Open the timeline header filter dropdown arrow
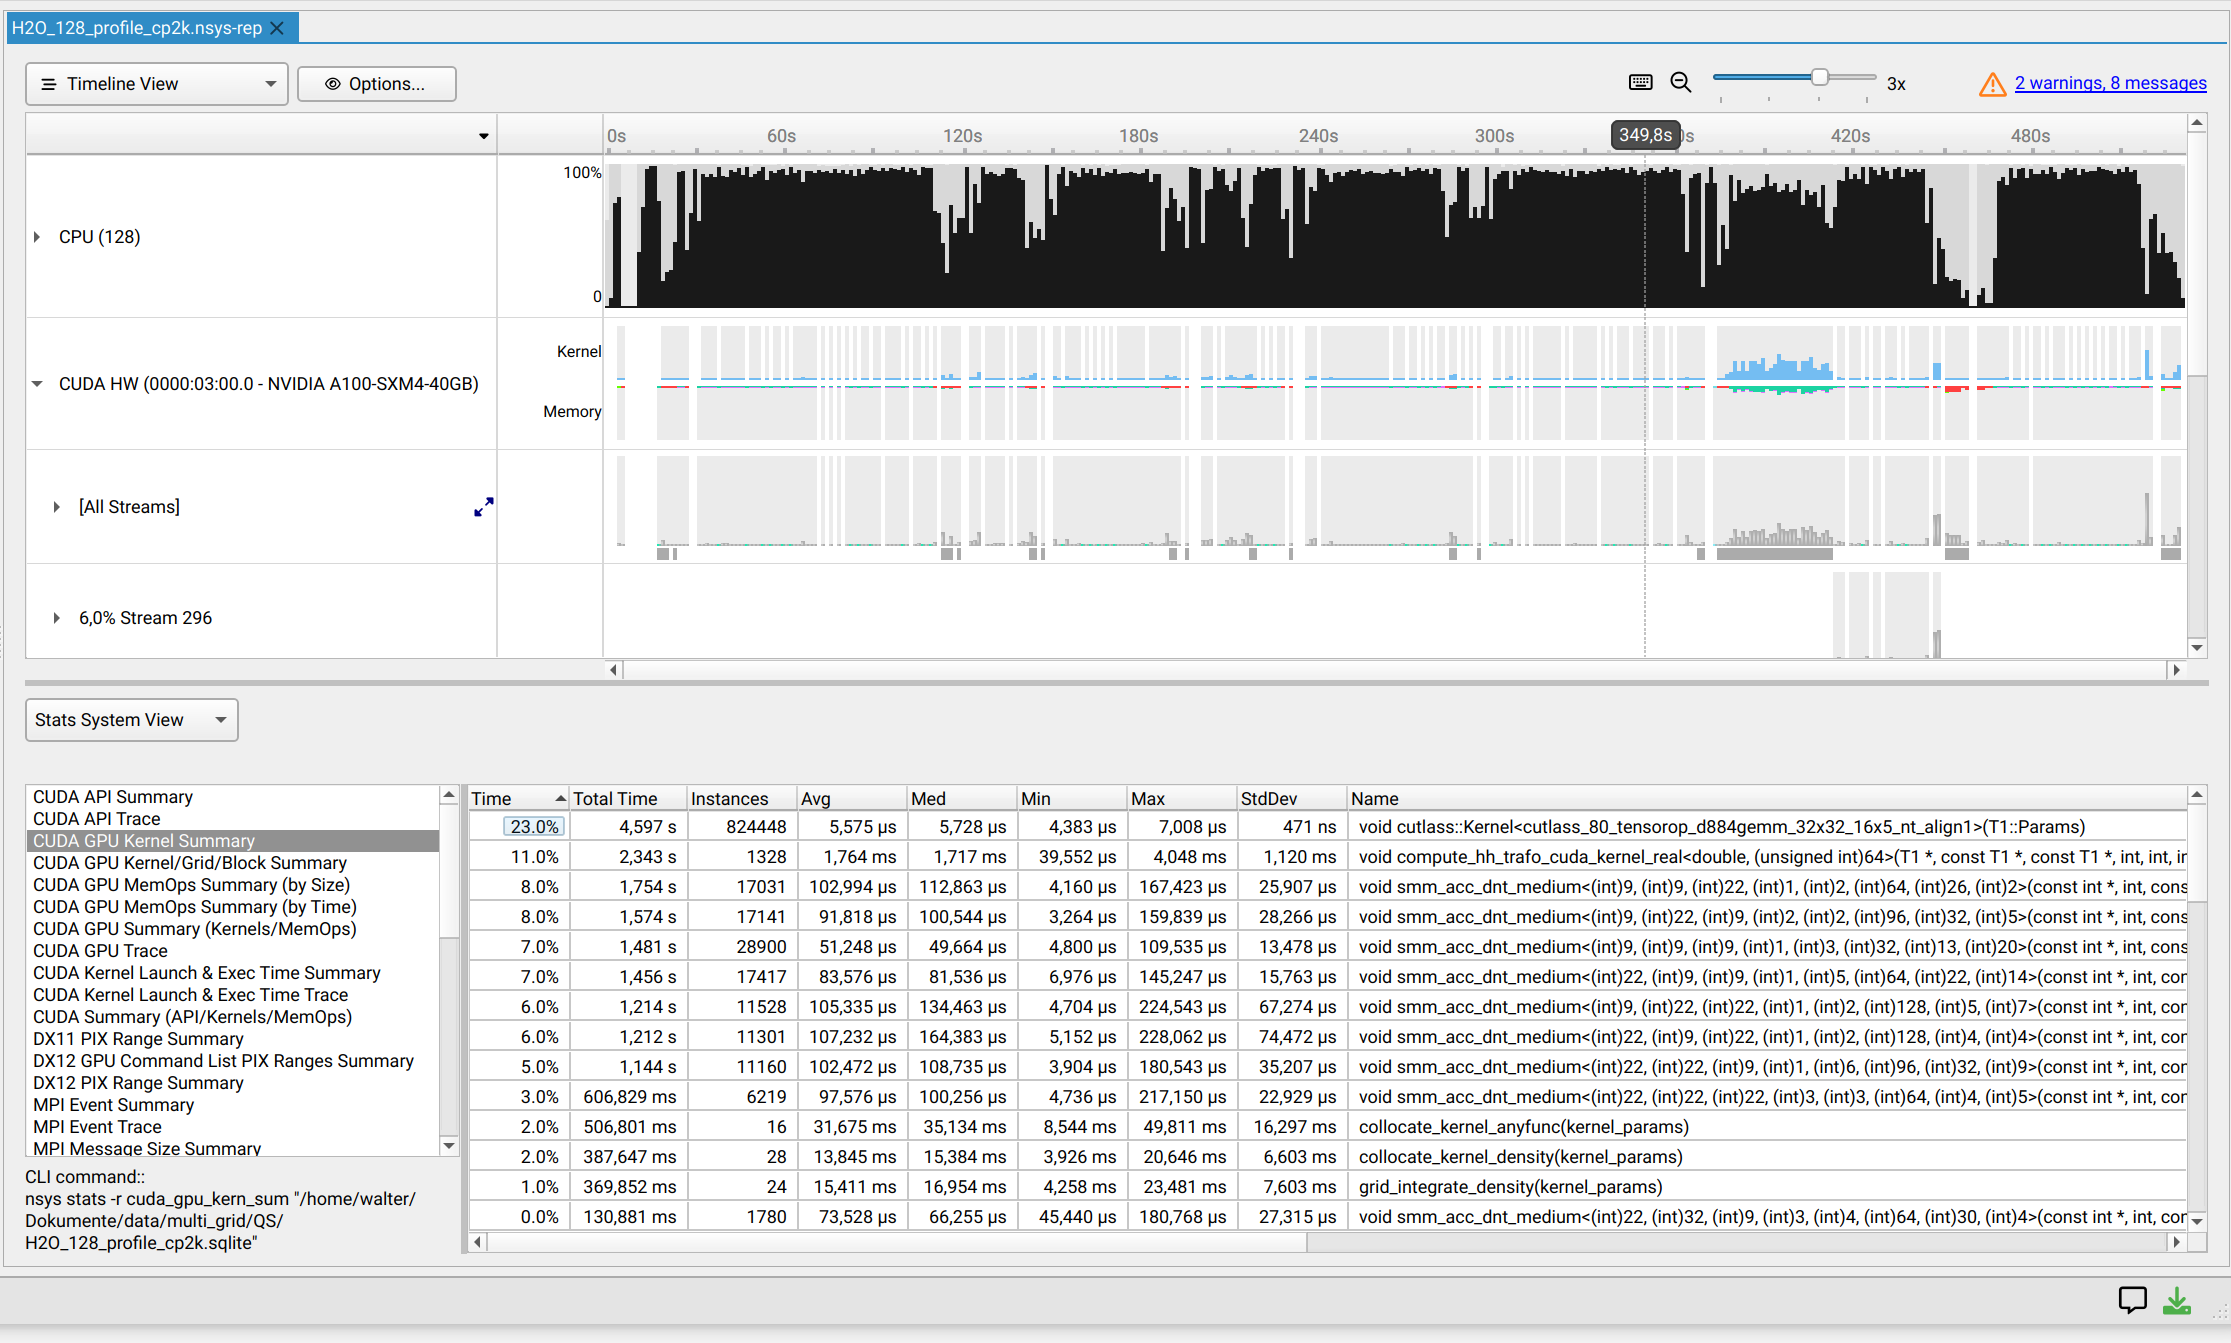The height and width of the screenshot is (1343, 2231). 484,136
